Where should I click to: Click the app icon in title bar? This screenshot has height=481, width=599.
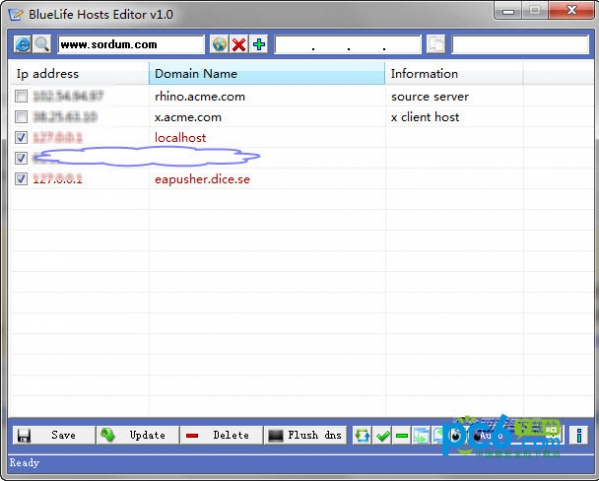(16, 15)
